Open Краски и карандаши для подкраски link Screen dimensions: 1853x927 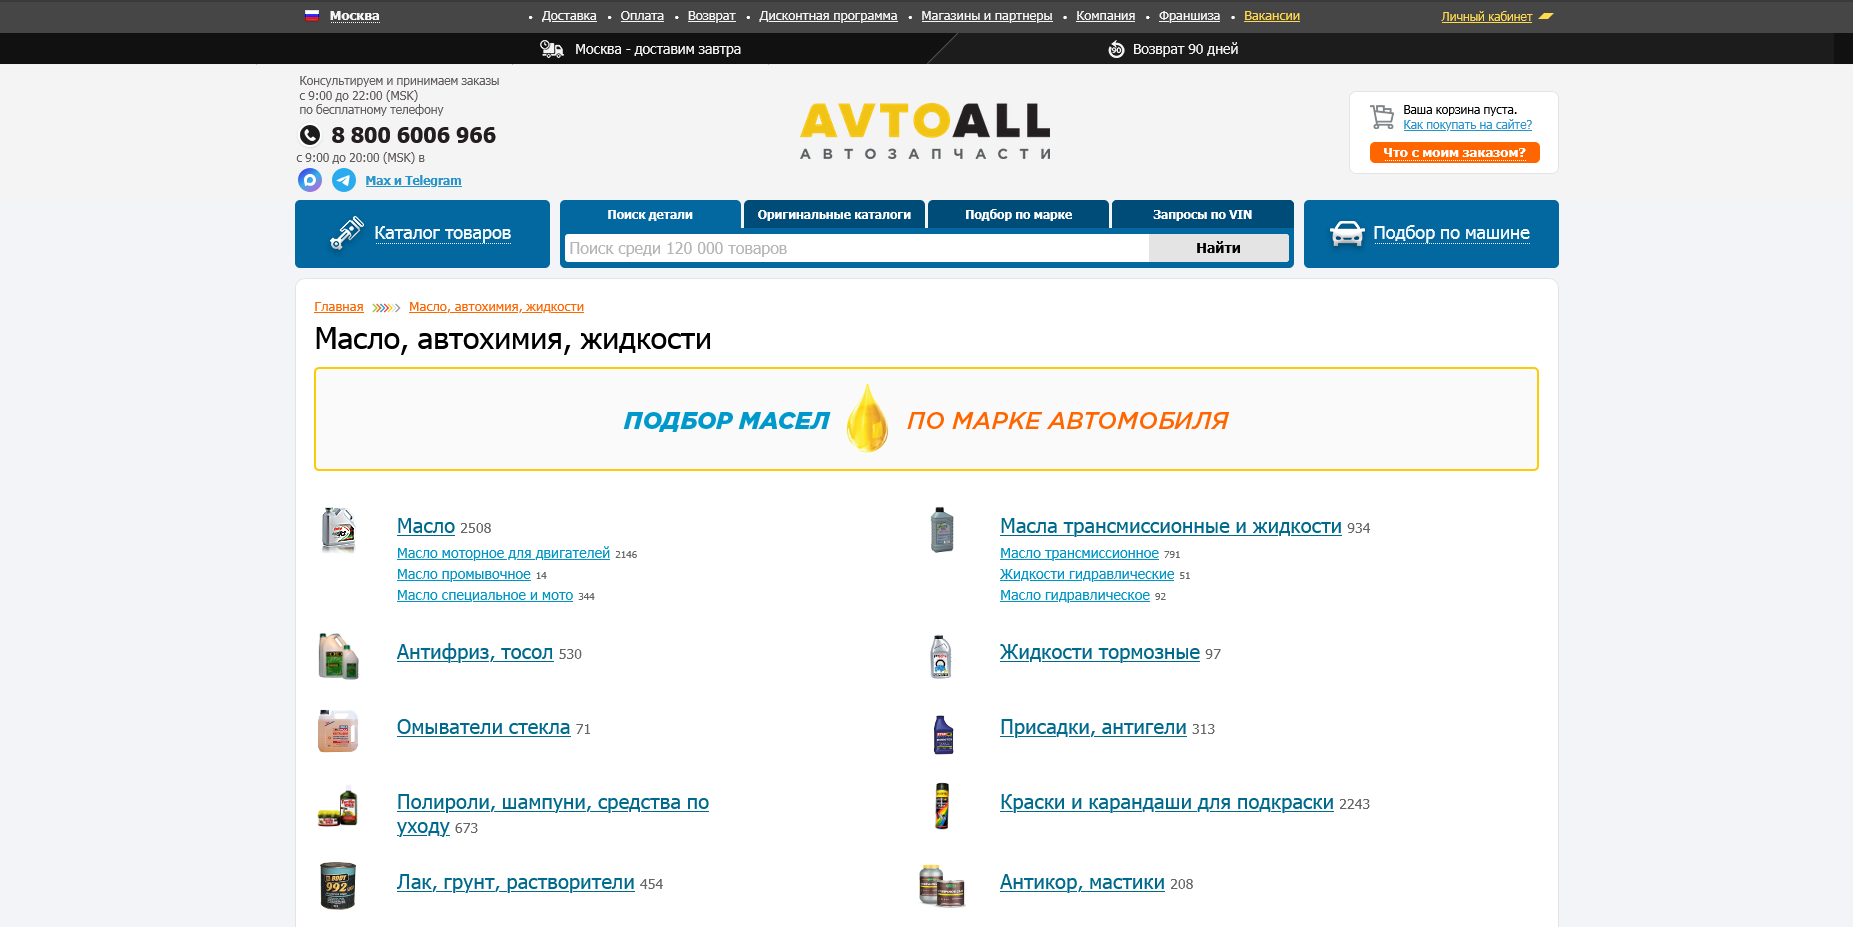coord(1167,802)
